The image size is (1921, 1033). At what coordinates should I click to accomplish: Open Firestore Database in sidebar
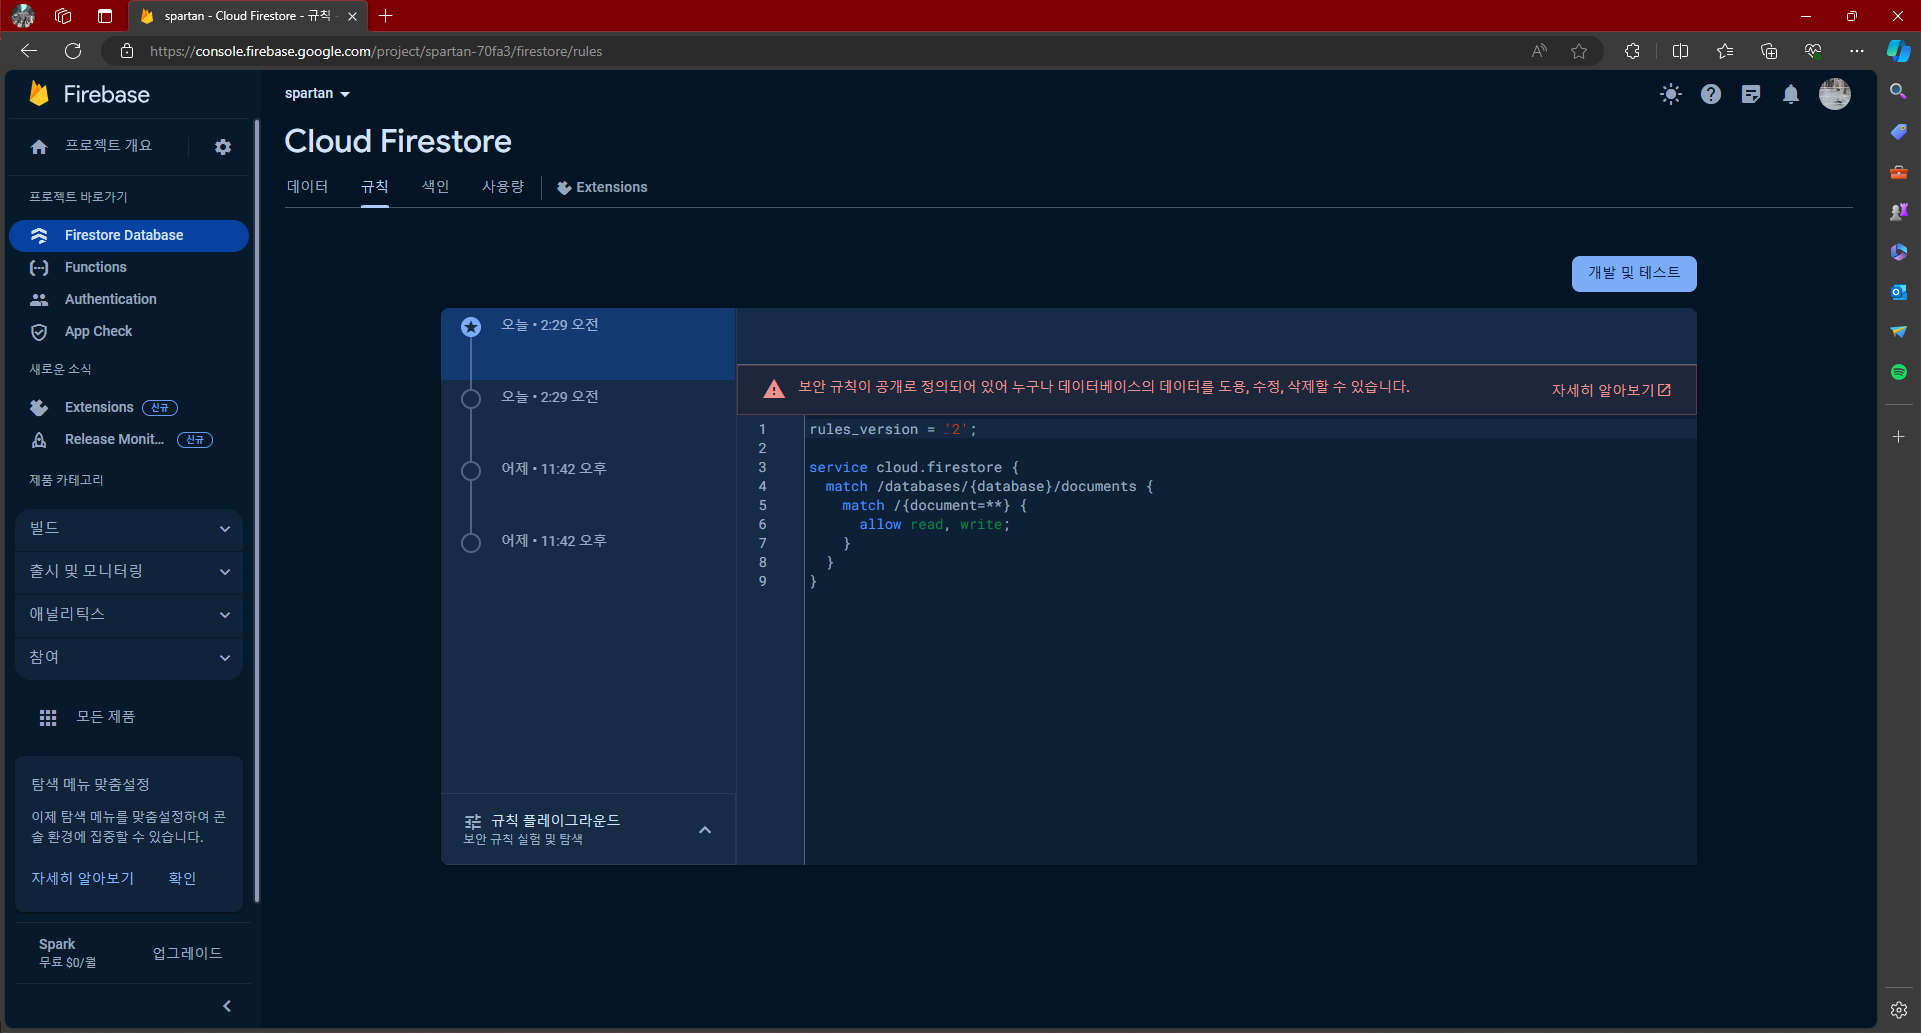(x=129, y=236)
